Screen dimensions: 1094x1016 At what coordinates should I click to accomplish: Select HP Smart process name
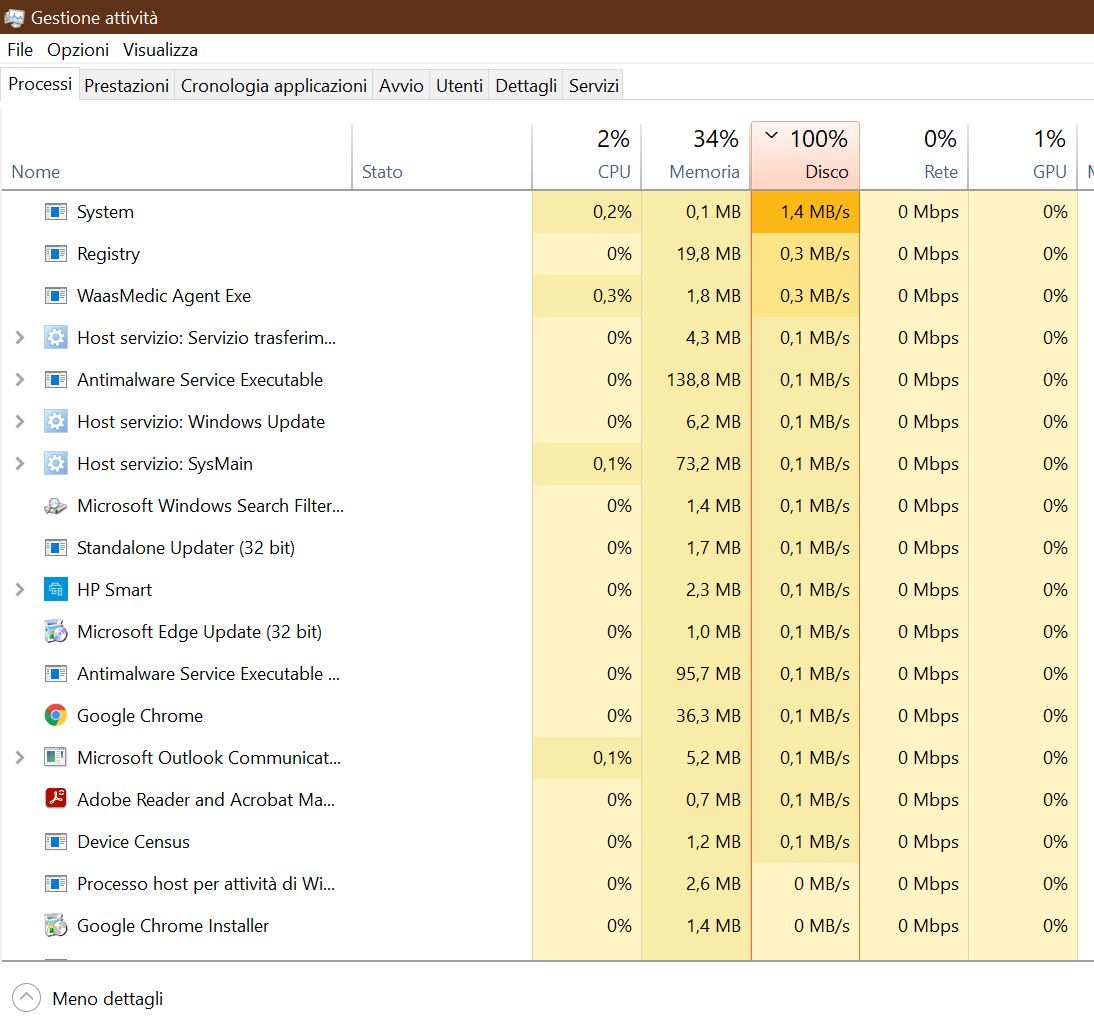point(114,590)
